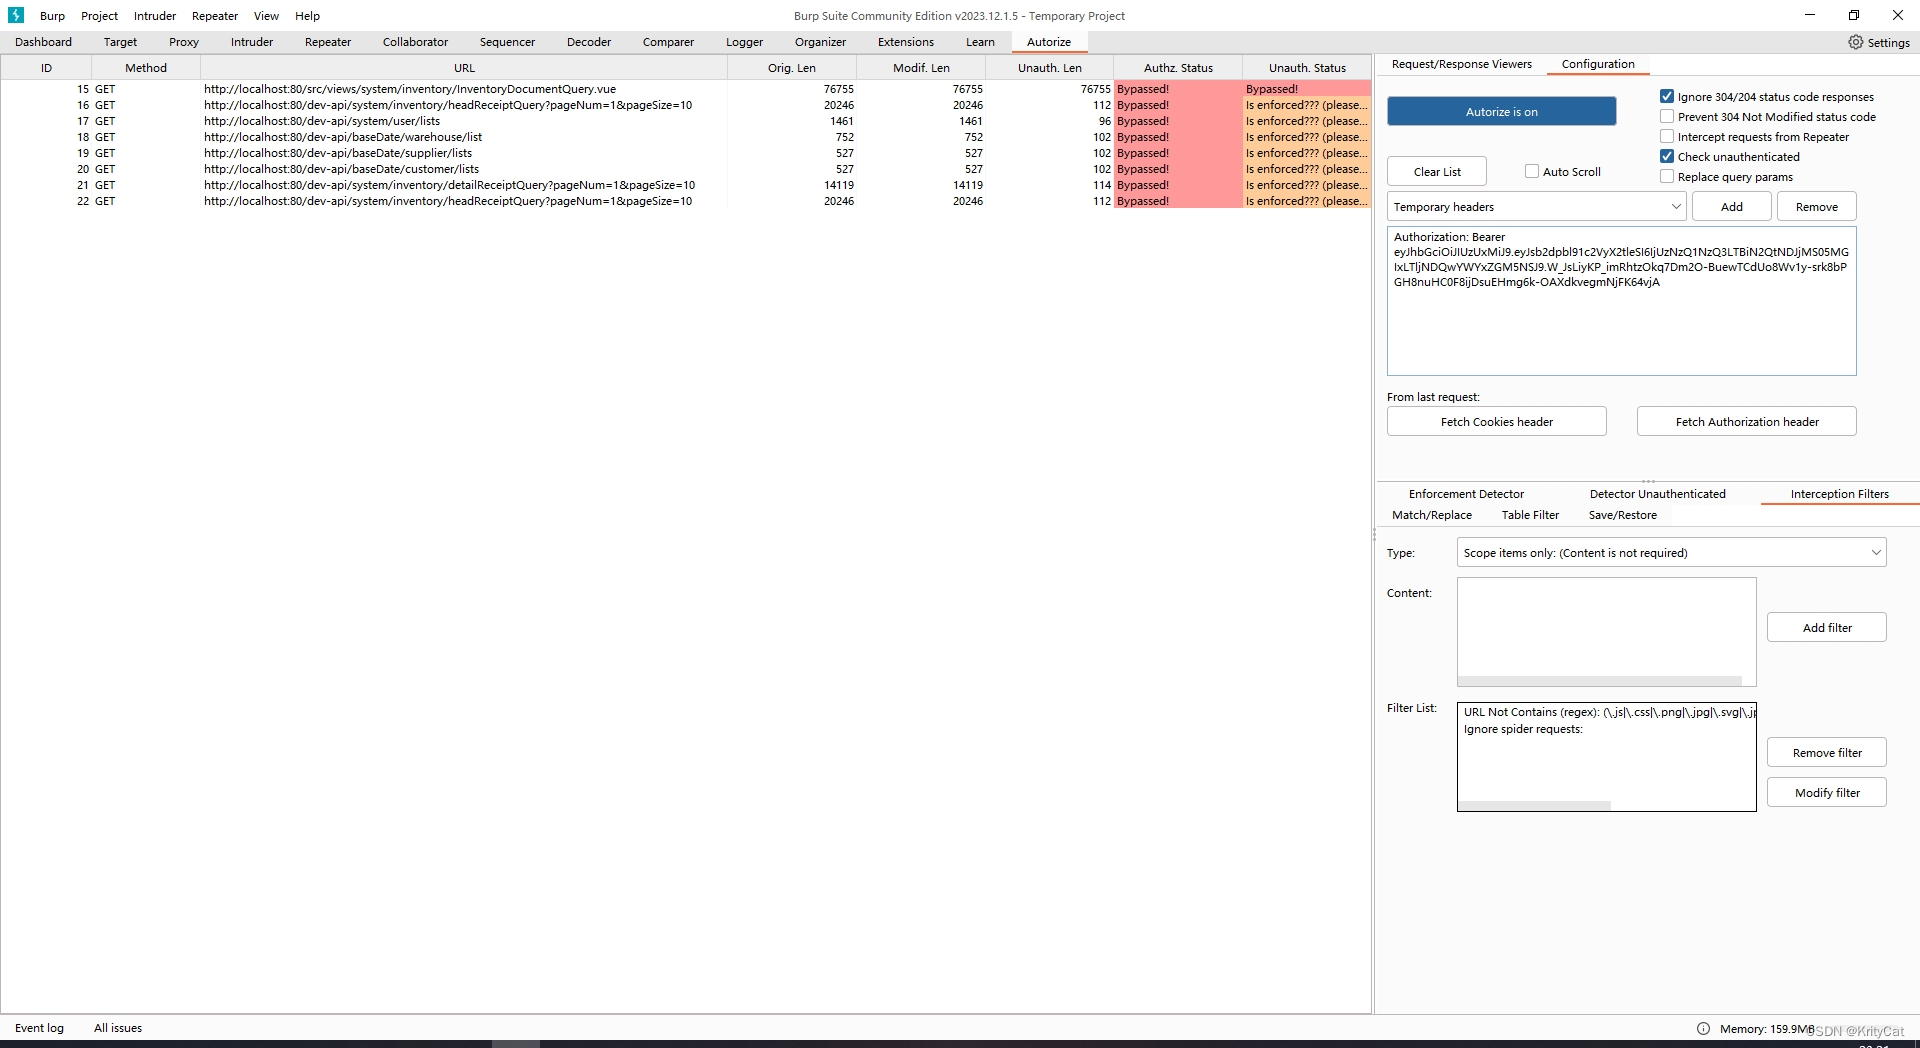
Task: Switch to the Collaborator tab
Action: (x=415, y=42)
